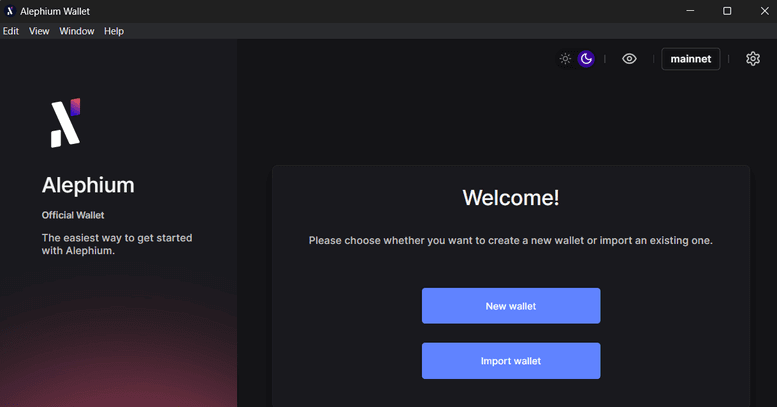Screen dimensions: 777x407
Task: Click the large Alephium heading in sidebar
Action: click(x=88, y=185)
